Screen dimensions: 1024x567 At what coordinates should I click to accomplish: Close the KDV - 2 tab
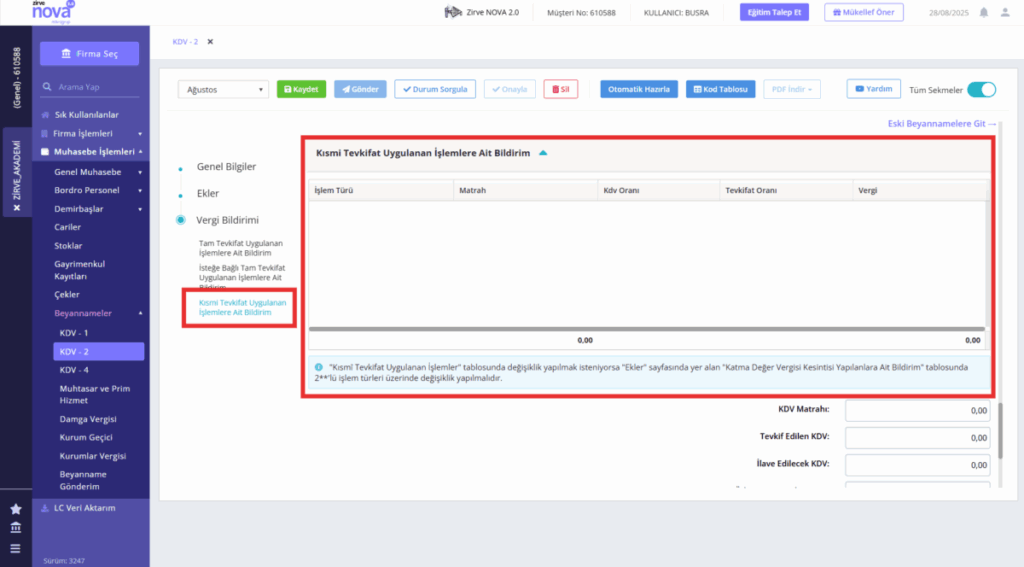click(x=210, y=42)
